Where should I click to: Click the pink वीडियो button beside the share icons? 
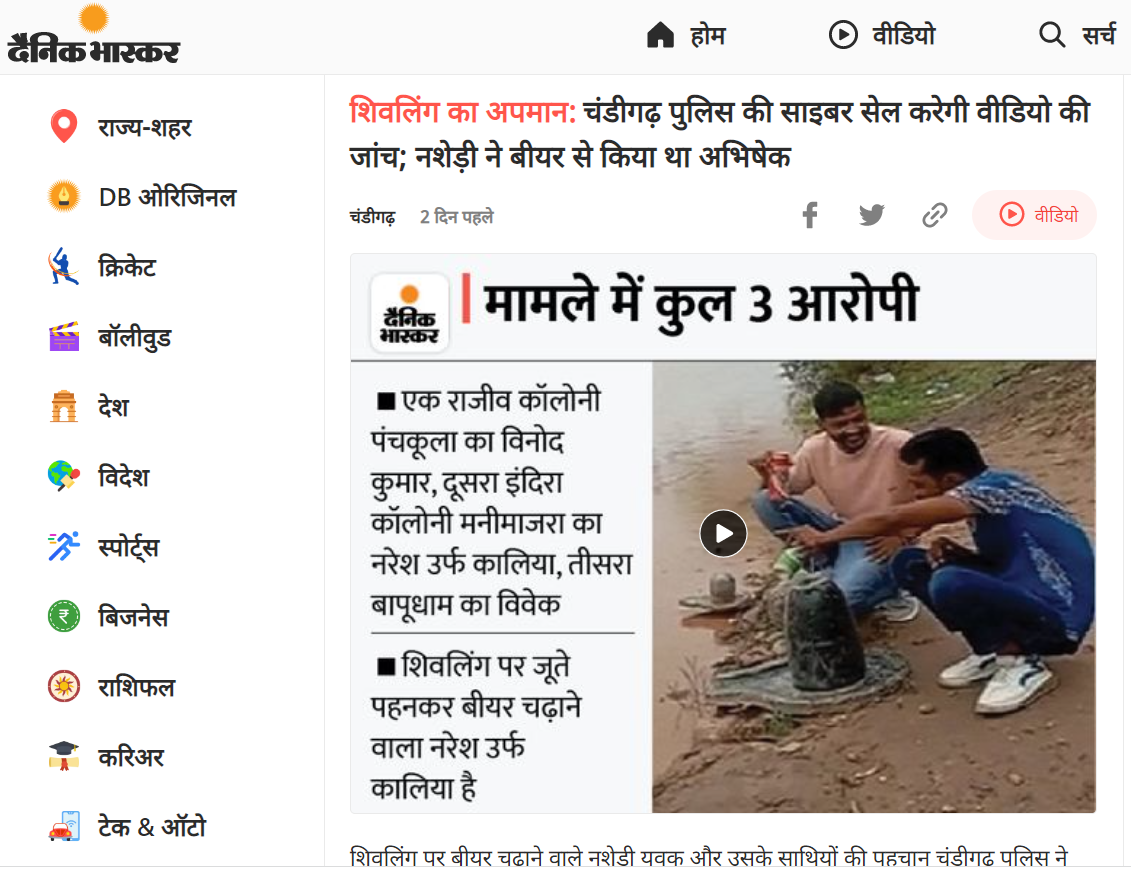(x=1034, y=215)
